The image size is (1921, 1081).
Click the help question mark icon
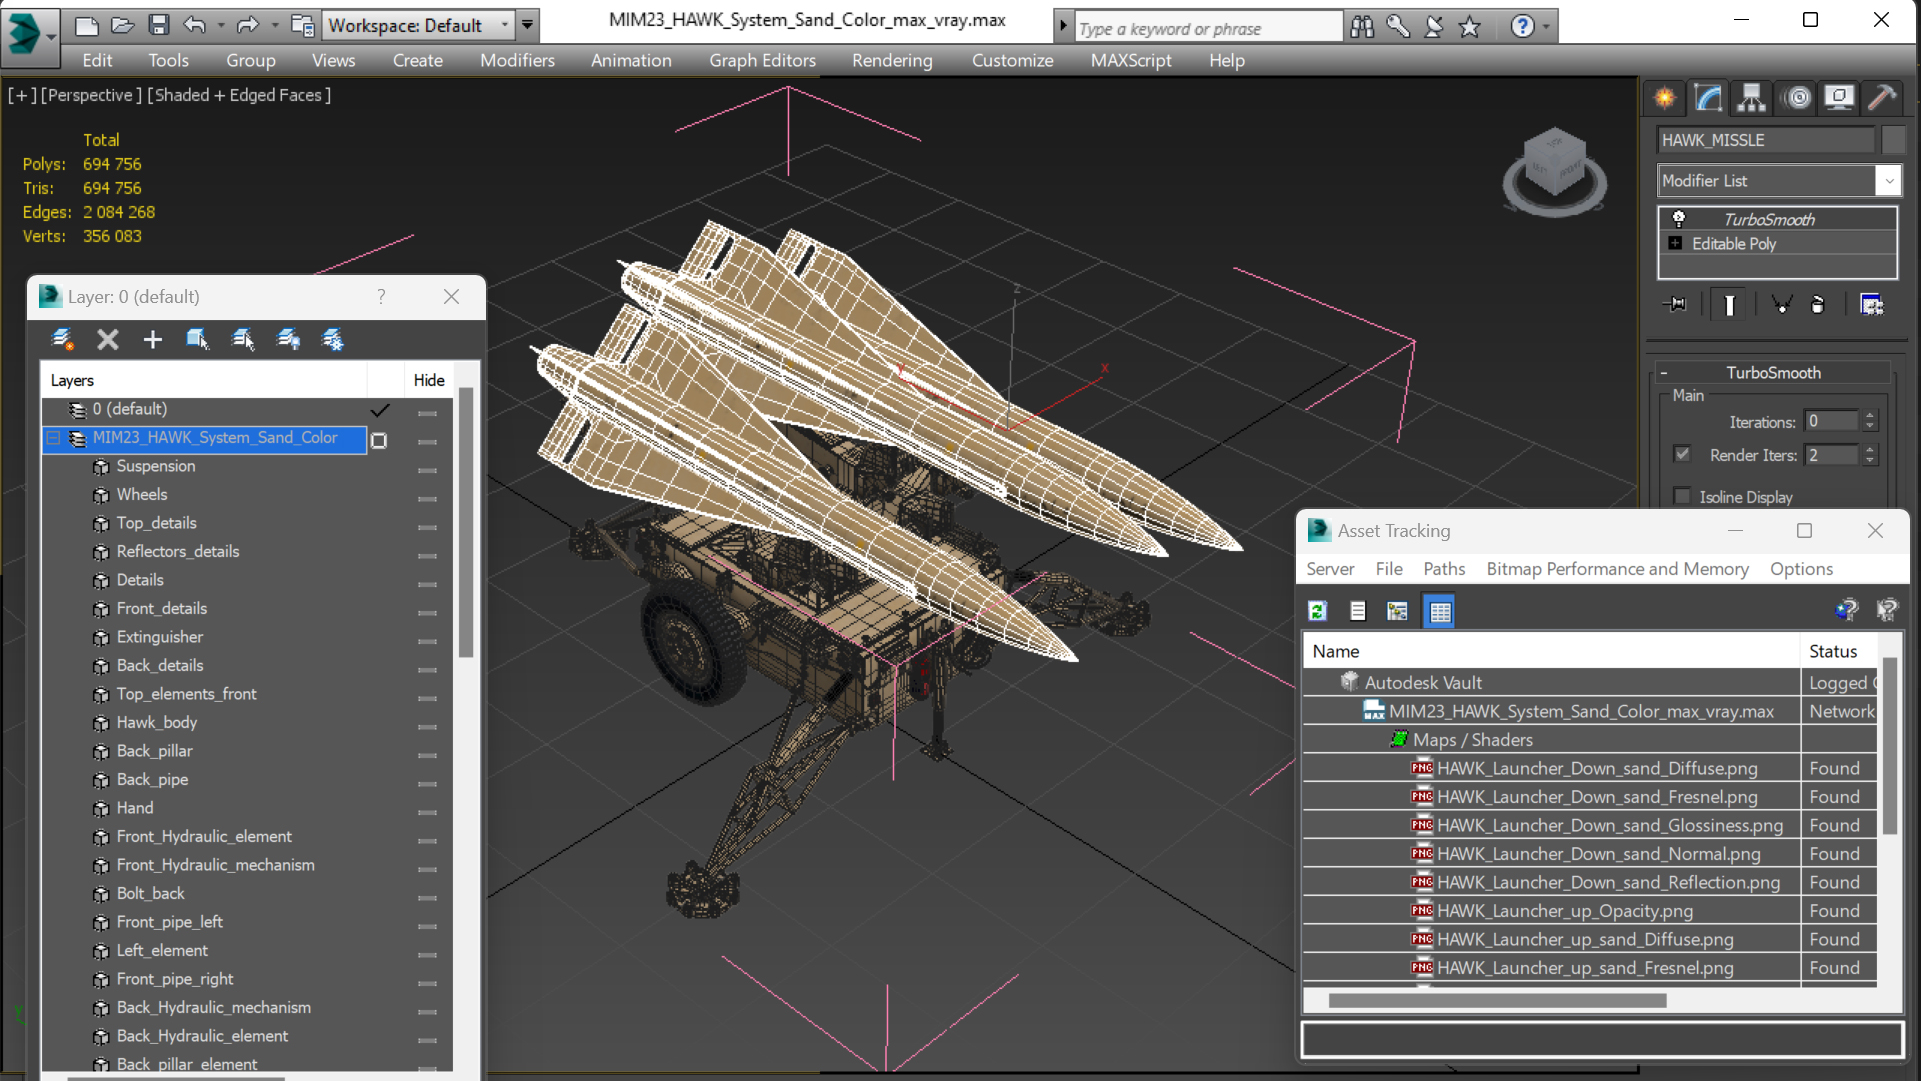coord(1522,27)
